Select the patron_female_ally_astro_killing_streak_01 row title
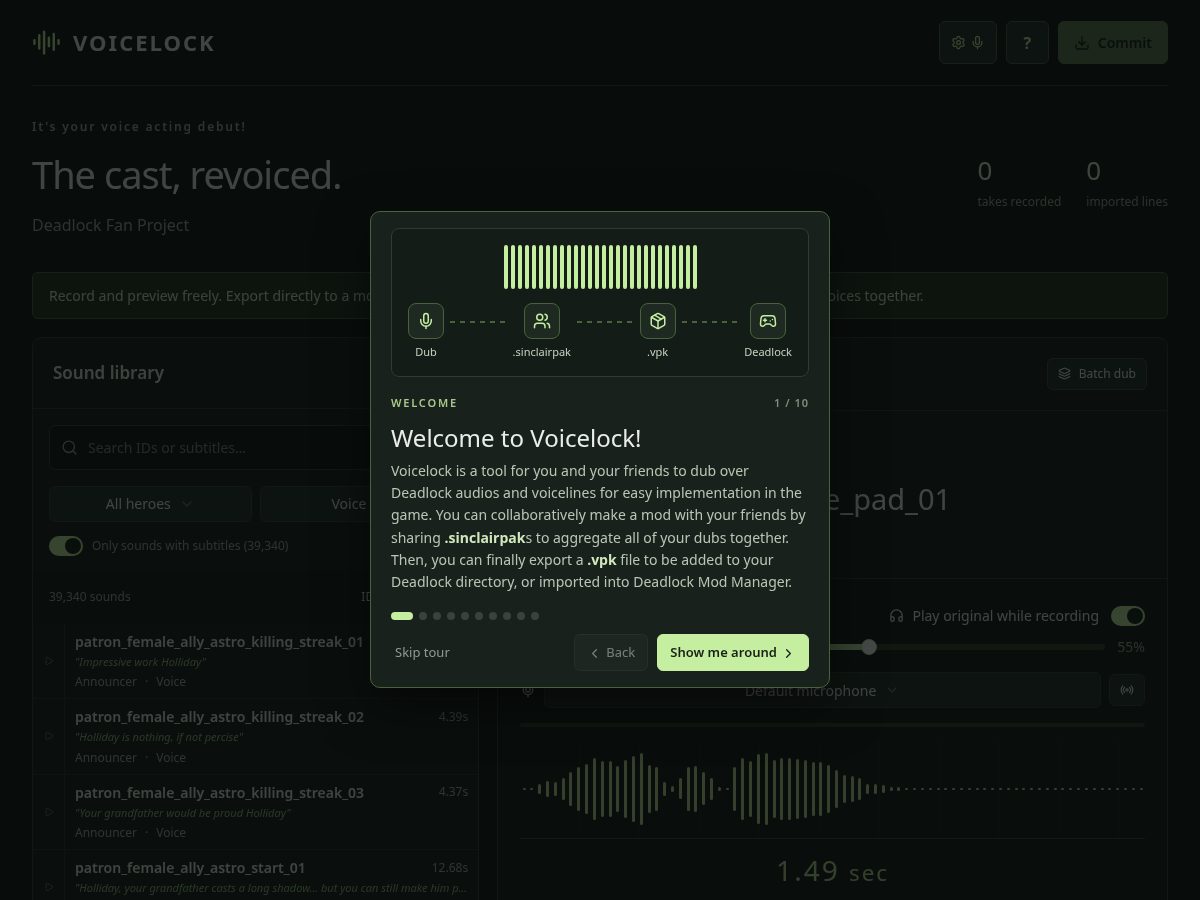 click(x=219, y=642)
